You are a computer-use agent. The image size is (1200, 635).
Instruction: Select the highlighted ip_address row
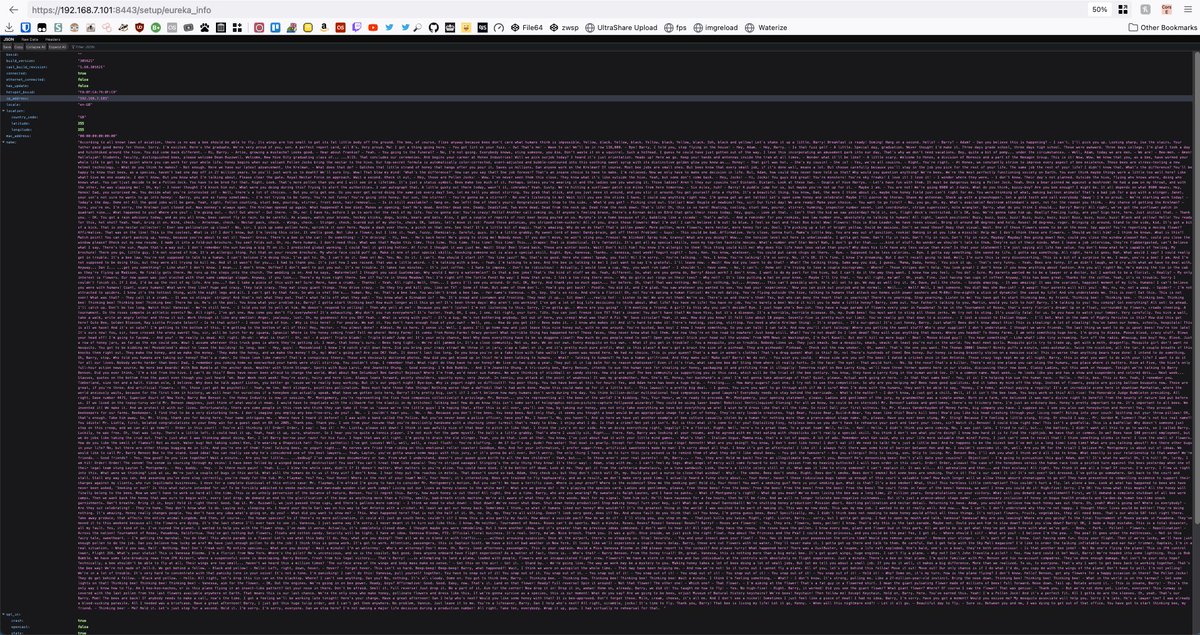596,98
